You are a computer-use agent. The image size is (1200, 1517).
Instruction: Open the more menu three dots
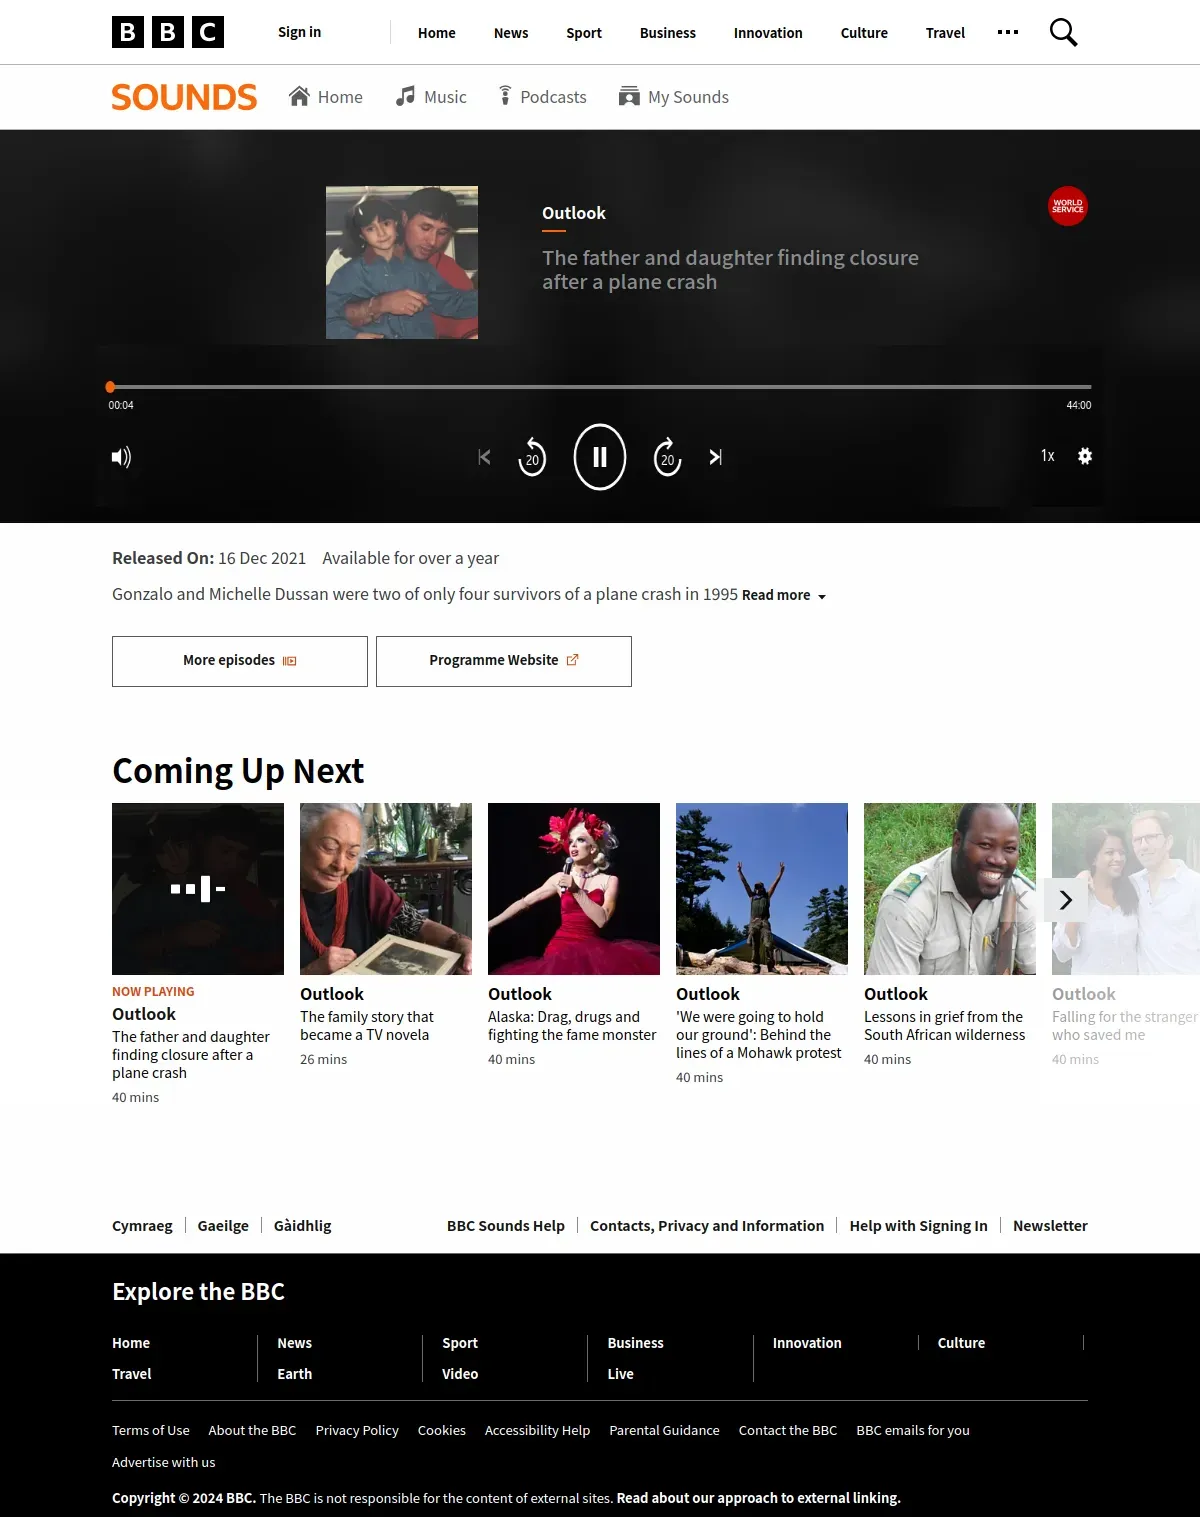1008,32
